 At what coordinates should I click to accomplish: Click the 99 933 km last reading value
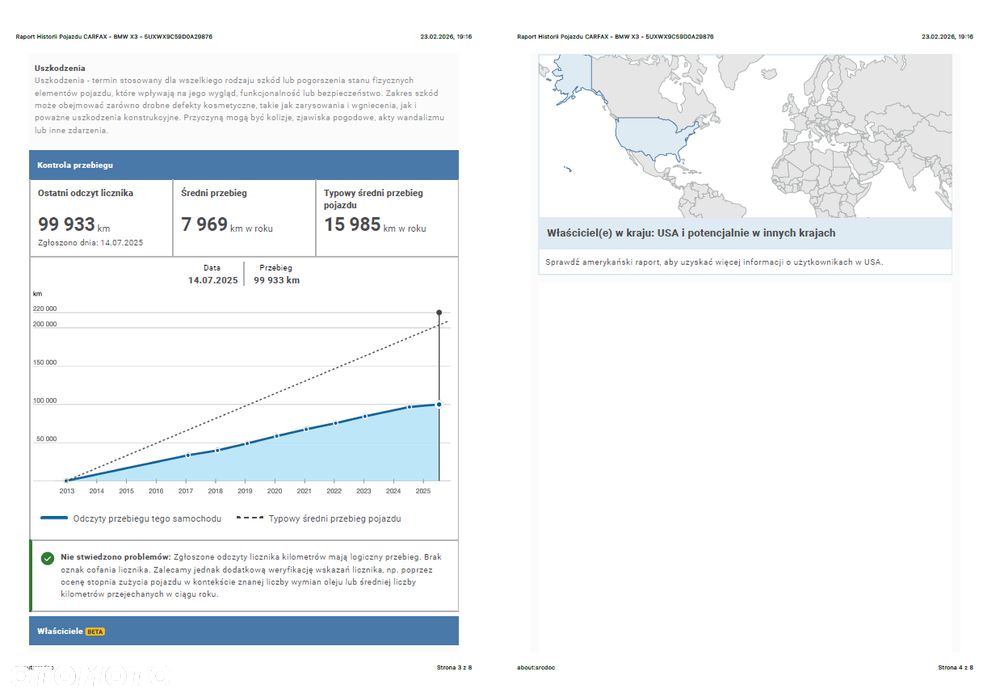(74, 225)
